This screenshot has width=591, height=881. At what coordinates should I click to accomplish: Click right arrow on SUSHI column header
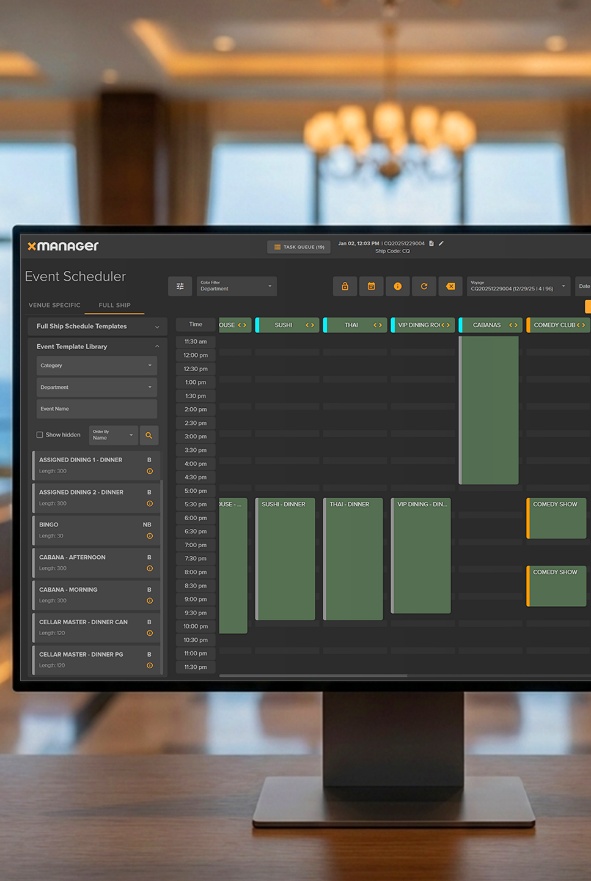[312, 325]
